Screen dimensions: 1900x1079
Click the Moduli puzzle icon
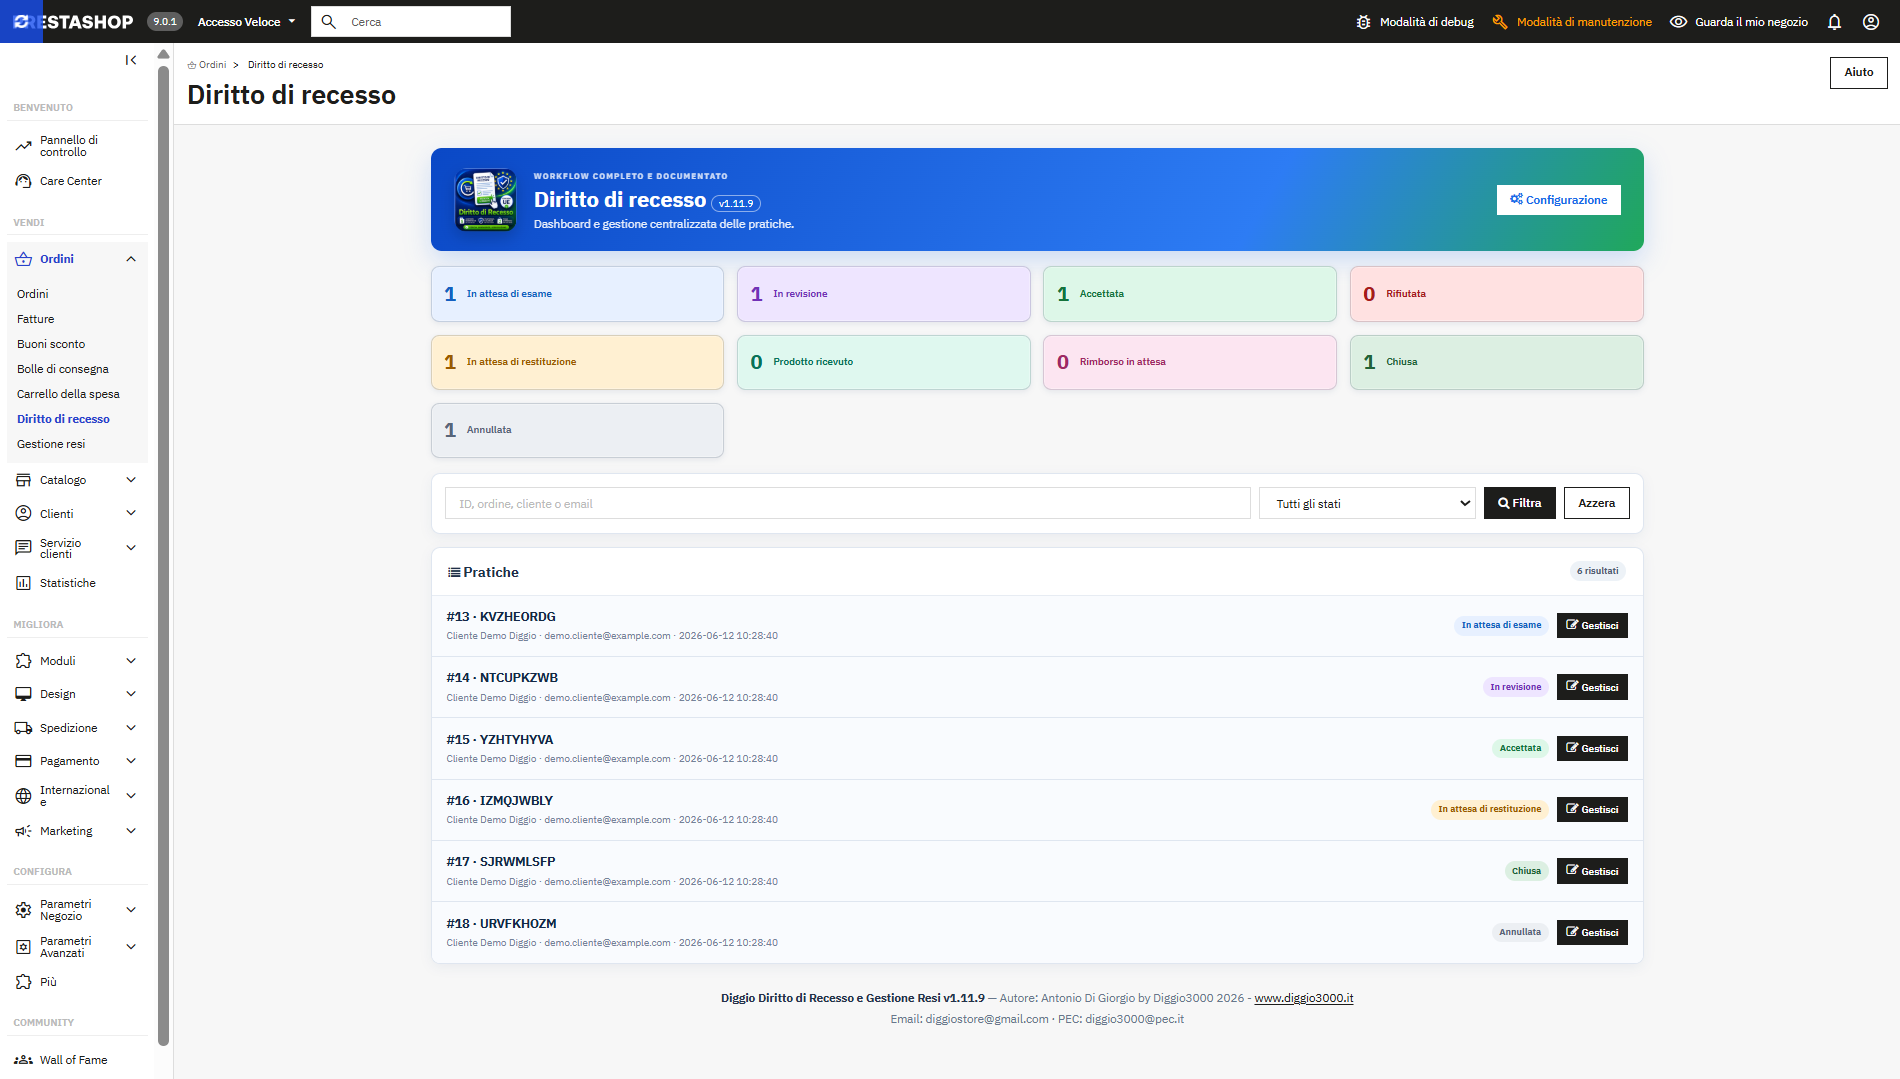point(24,661)
